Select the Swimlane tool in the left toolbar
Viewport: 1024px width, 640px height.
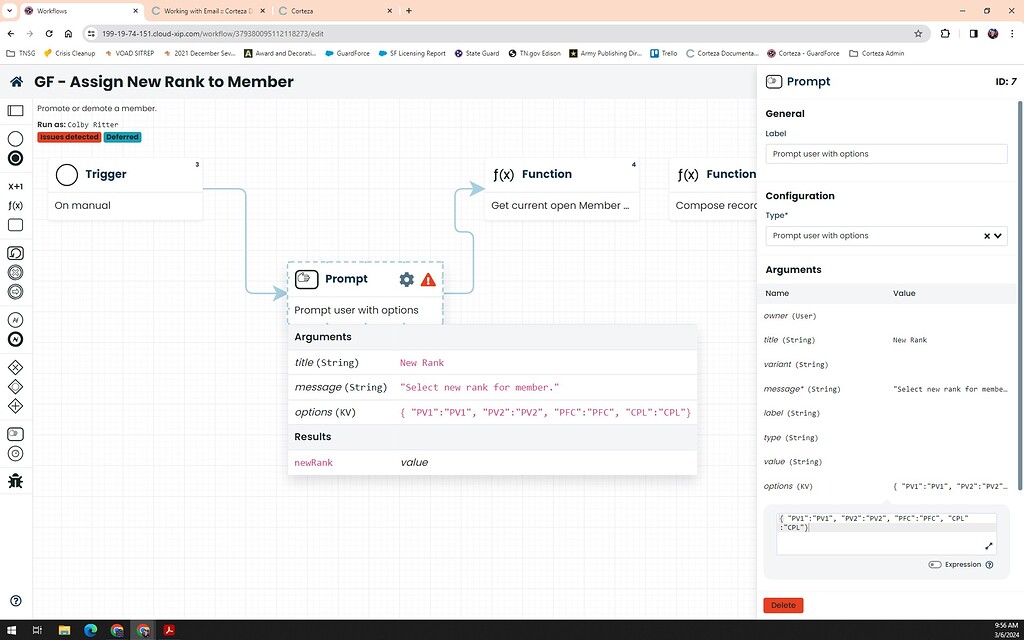point(15,110)
